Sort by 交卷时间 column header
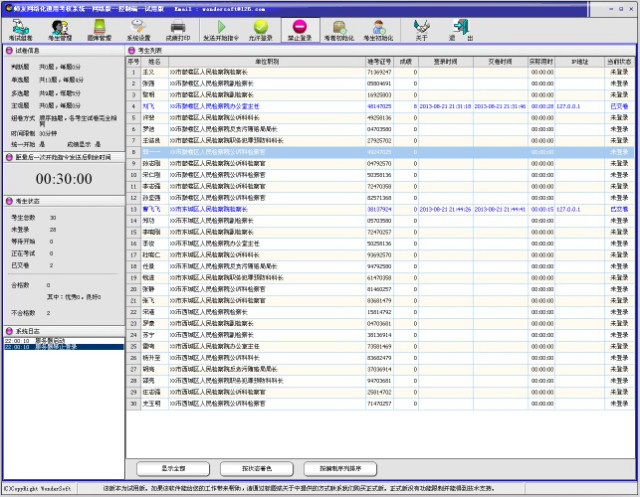Viewport: 640px width, 497px height. pos(500,62)
